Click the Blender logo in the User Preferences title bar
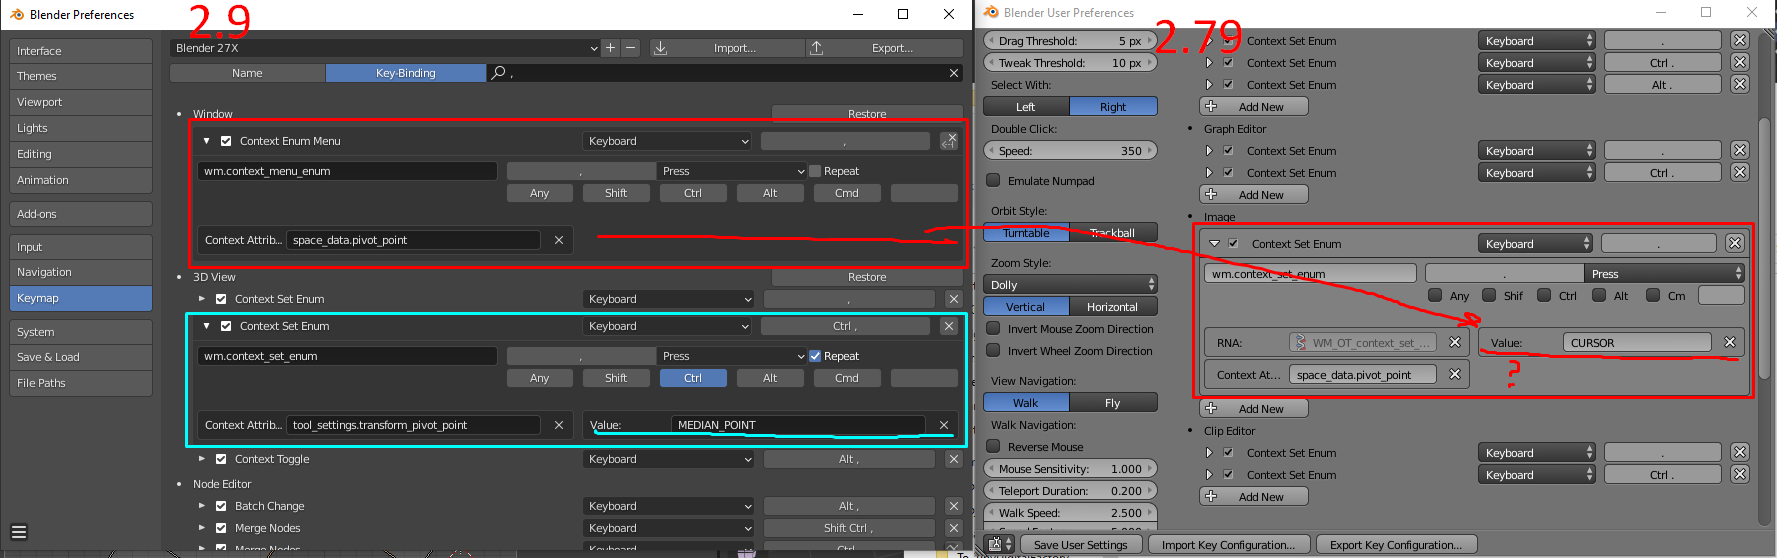Screen dimensions: 1777x558 coord(991,12)
